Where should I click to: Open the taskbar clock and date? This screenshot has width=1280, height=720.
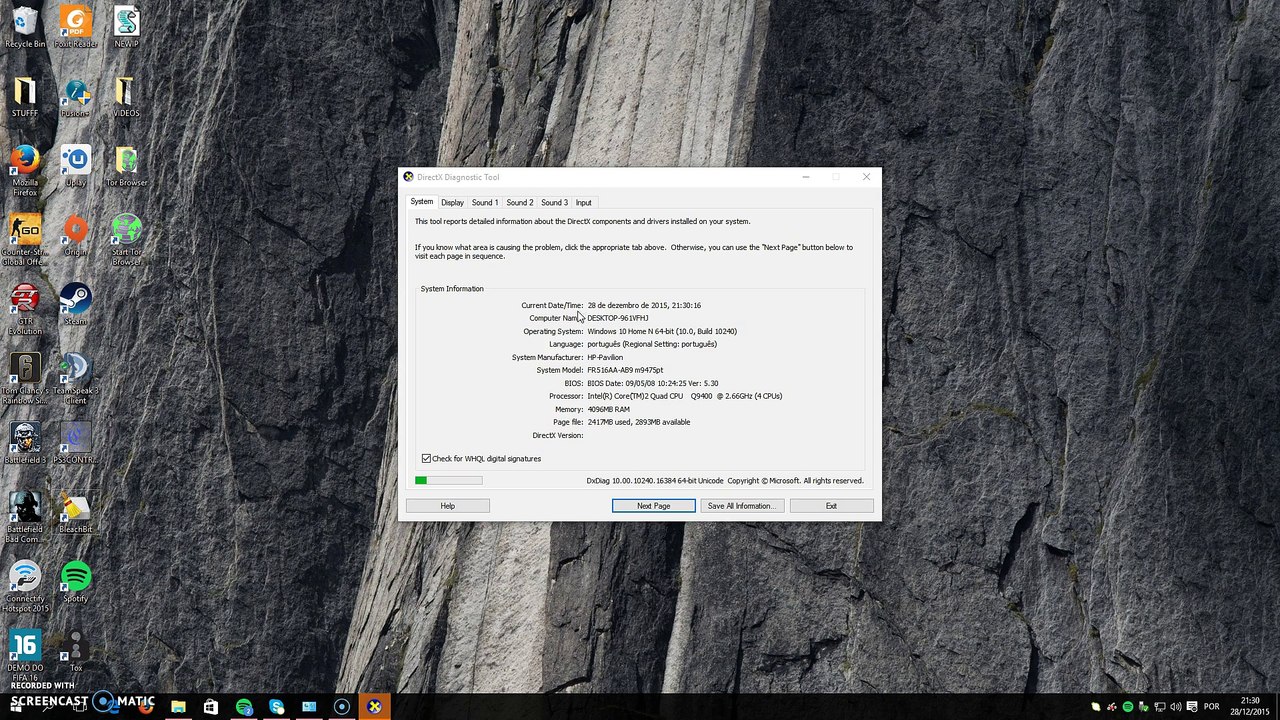click(x=1250, y=706)
